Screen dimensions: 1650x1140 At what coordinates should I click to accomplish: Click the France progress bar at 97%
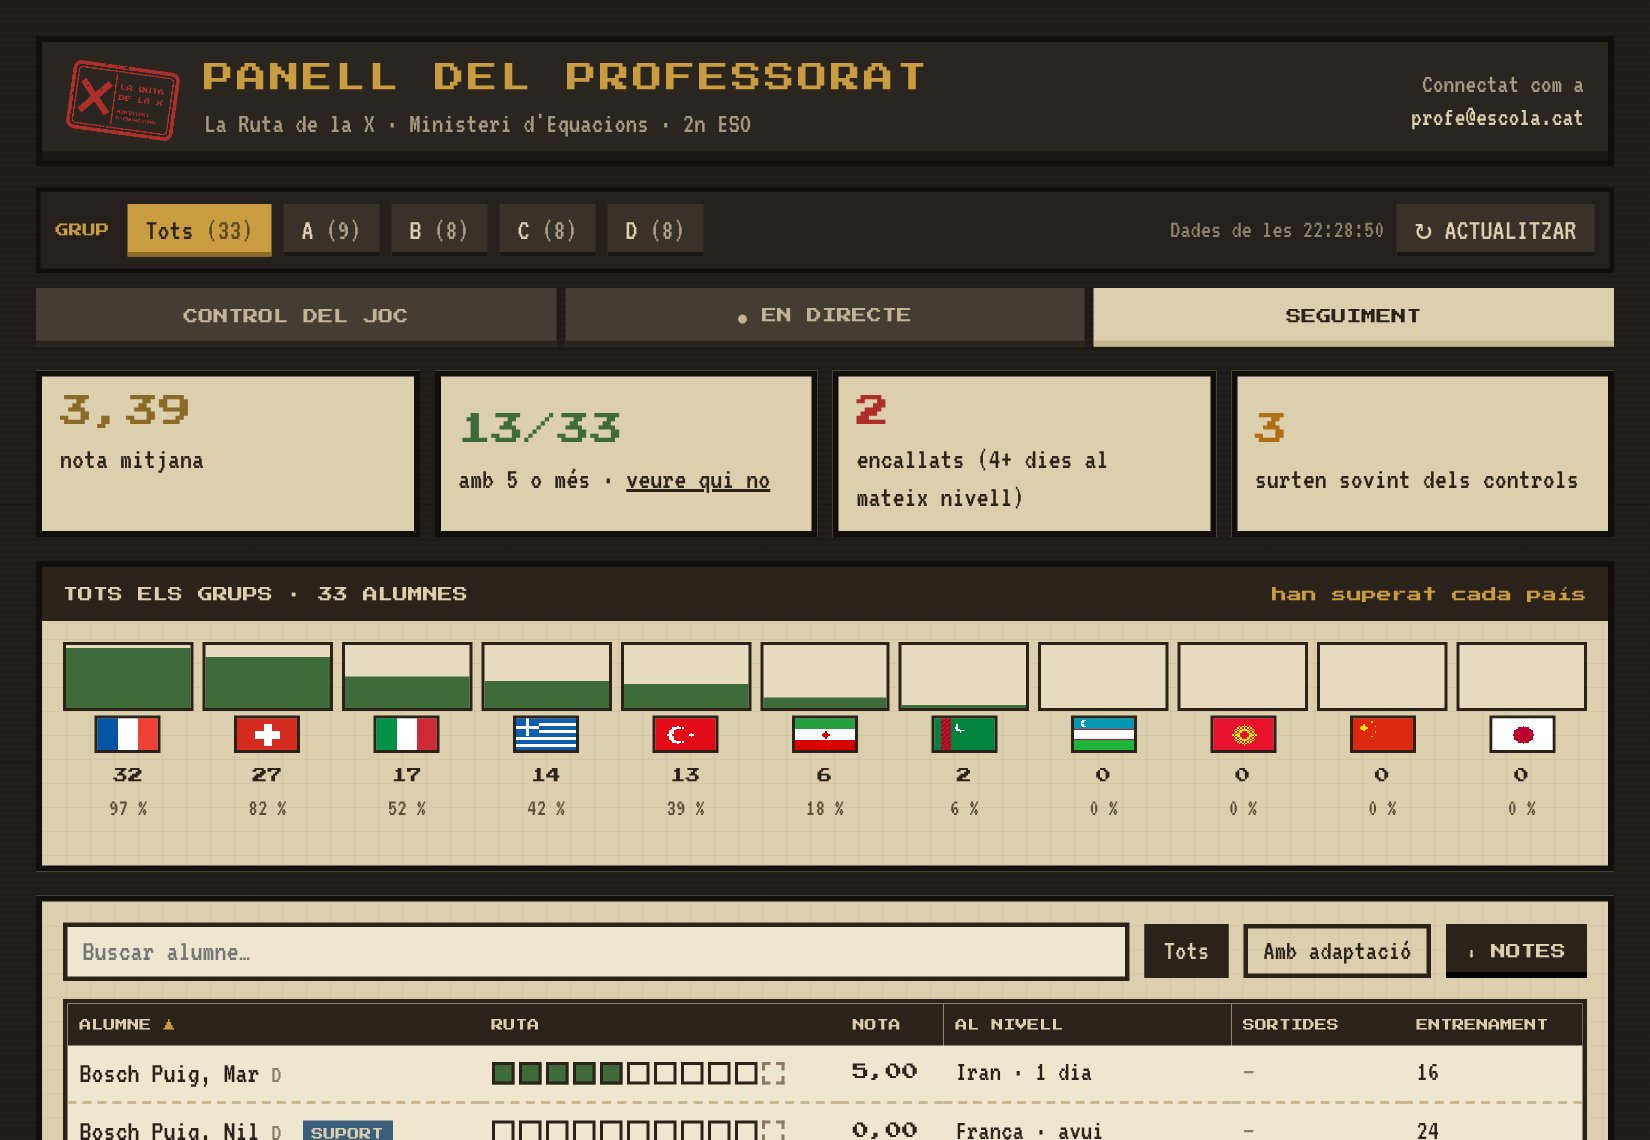[x=128, y=677]
